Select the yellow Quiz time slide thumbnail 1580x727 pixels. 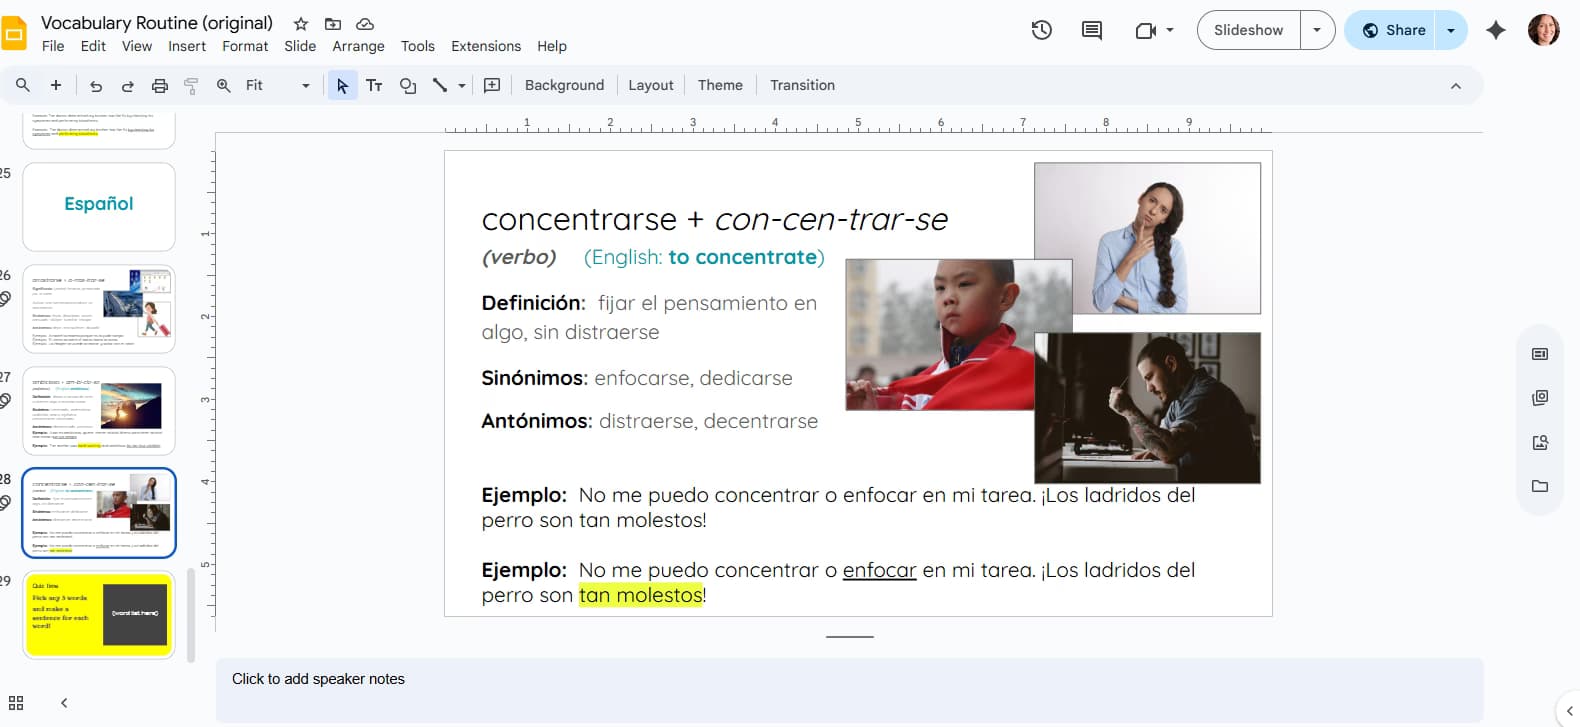(99, 614)
